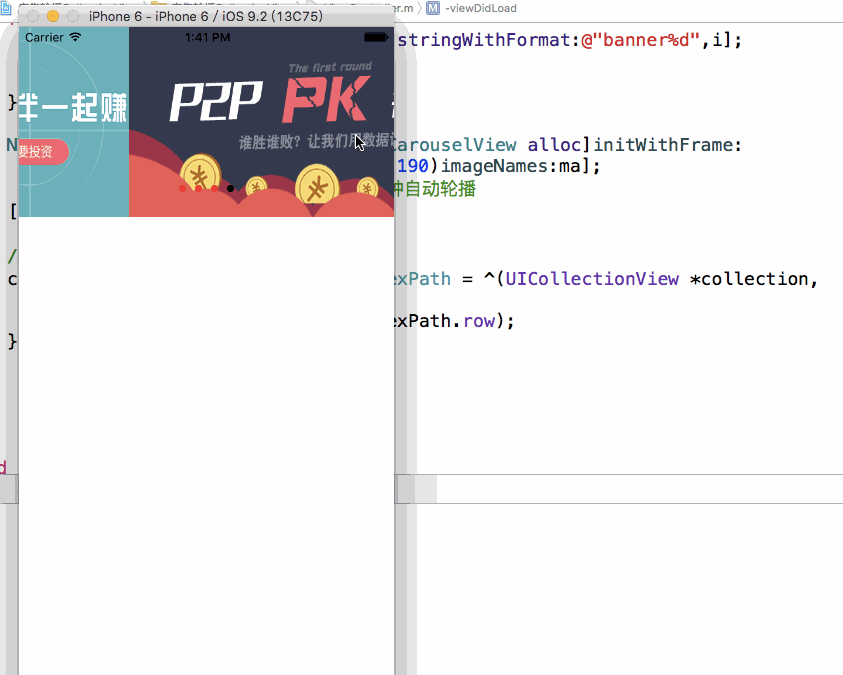Click the alloc keyword in the code
843x675 pixels.
(554, 145)
